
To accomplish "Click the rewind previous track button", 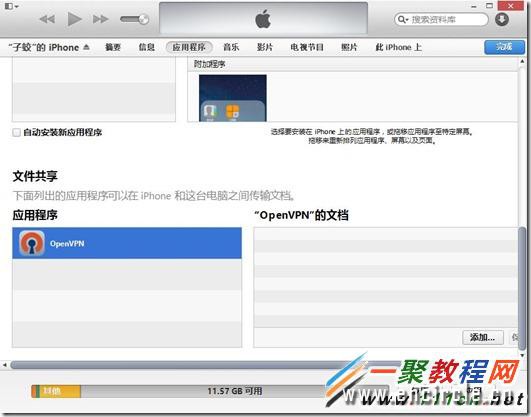I will click(47, 19).
